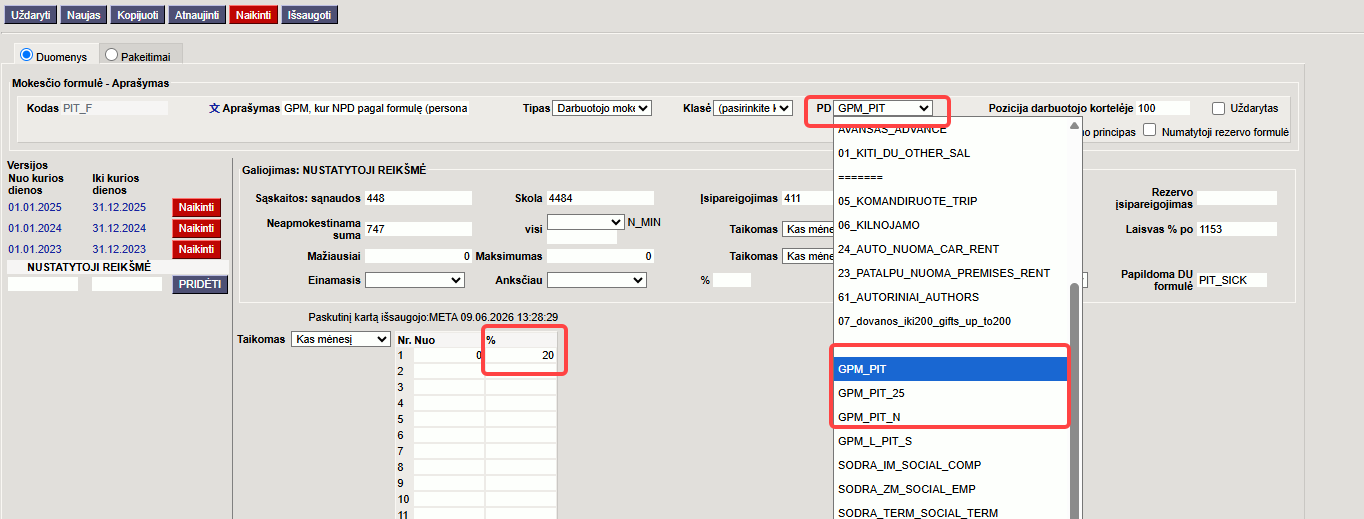Toggle the Numatytoji rezervo formulė checkbox
Screen dimensions: 1364x519
[1150, 130]
